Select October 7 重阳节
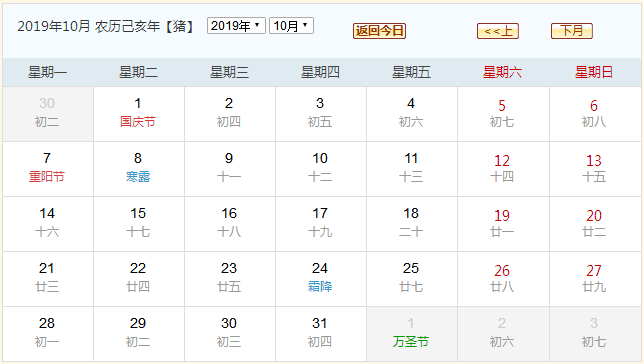The width and height of the screenshot is (644, 364). tap(48, 169)
